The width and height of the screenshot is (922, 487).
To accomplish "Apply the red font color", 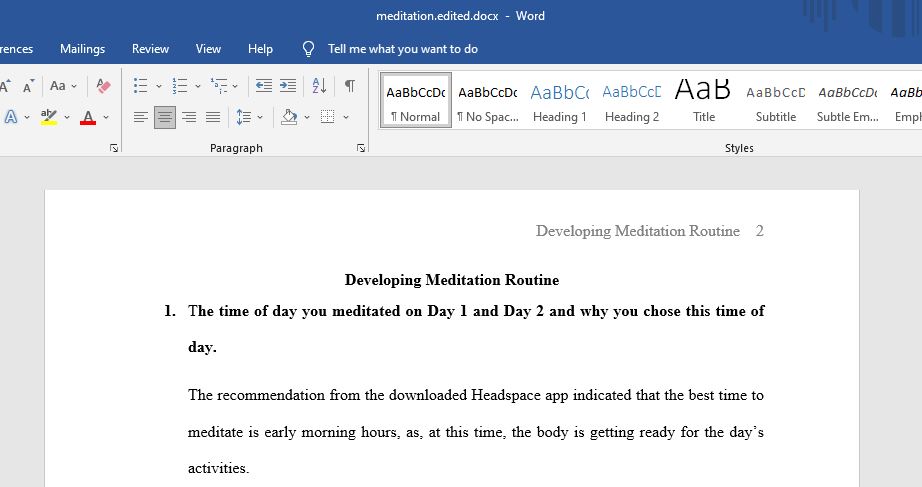I will pos(88,117).
